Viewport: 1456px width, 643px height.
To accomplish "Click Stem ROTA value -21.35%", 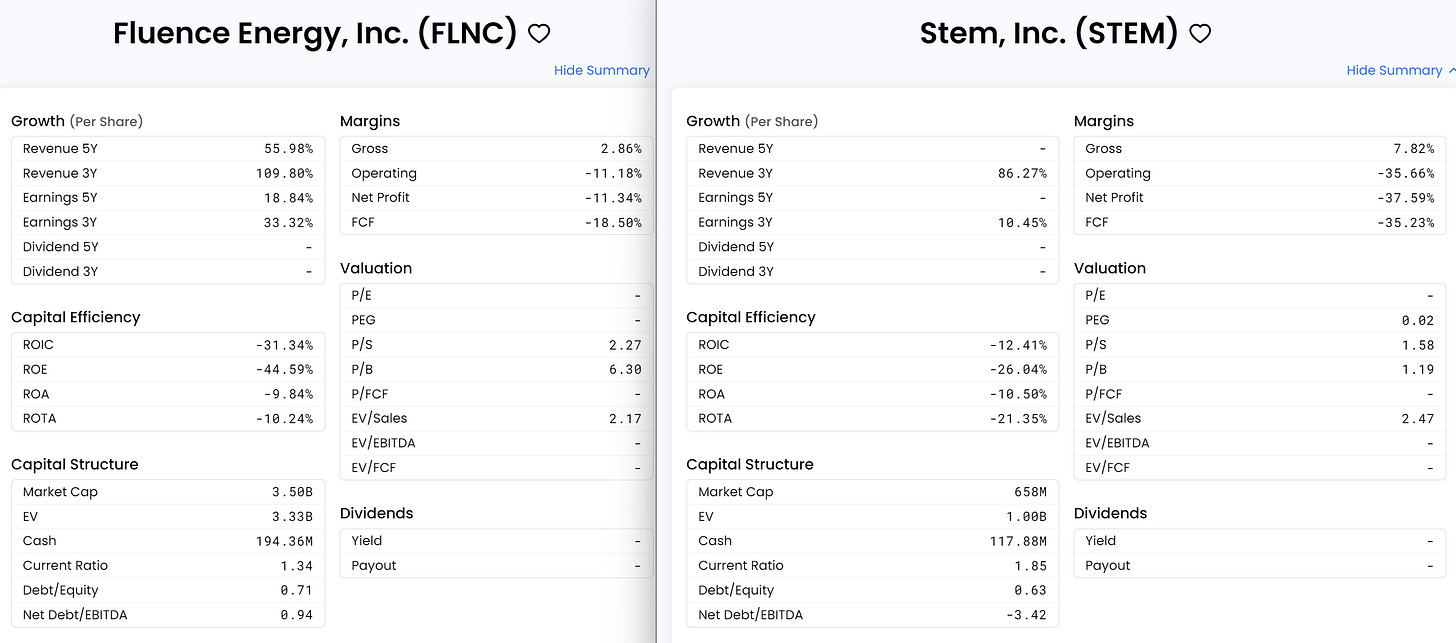I will pyautogui.click(x=1017, y=418).
